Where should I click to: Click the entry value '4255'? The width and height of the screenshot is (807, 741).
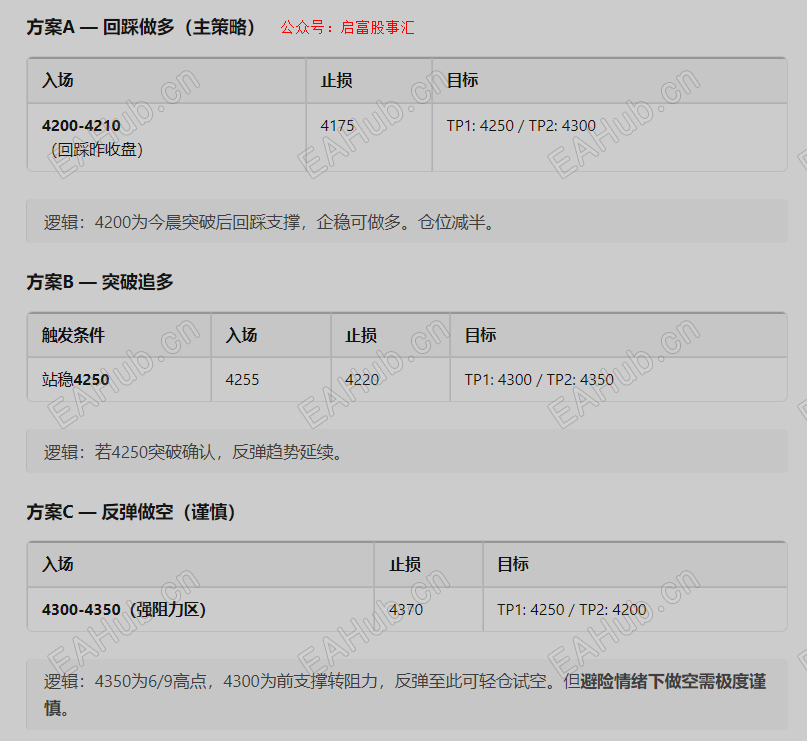(242, 380)
